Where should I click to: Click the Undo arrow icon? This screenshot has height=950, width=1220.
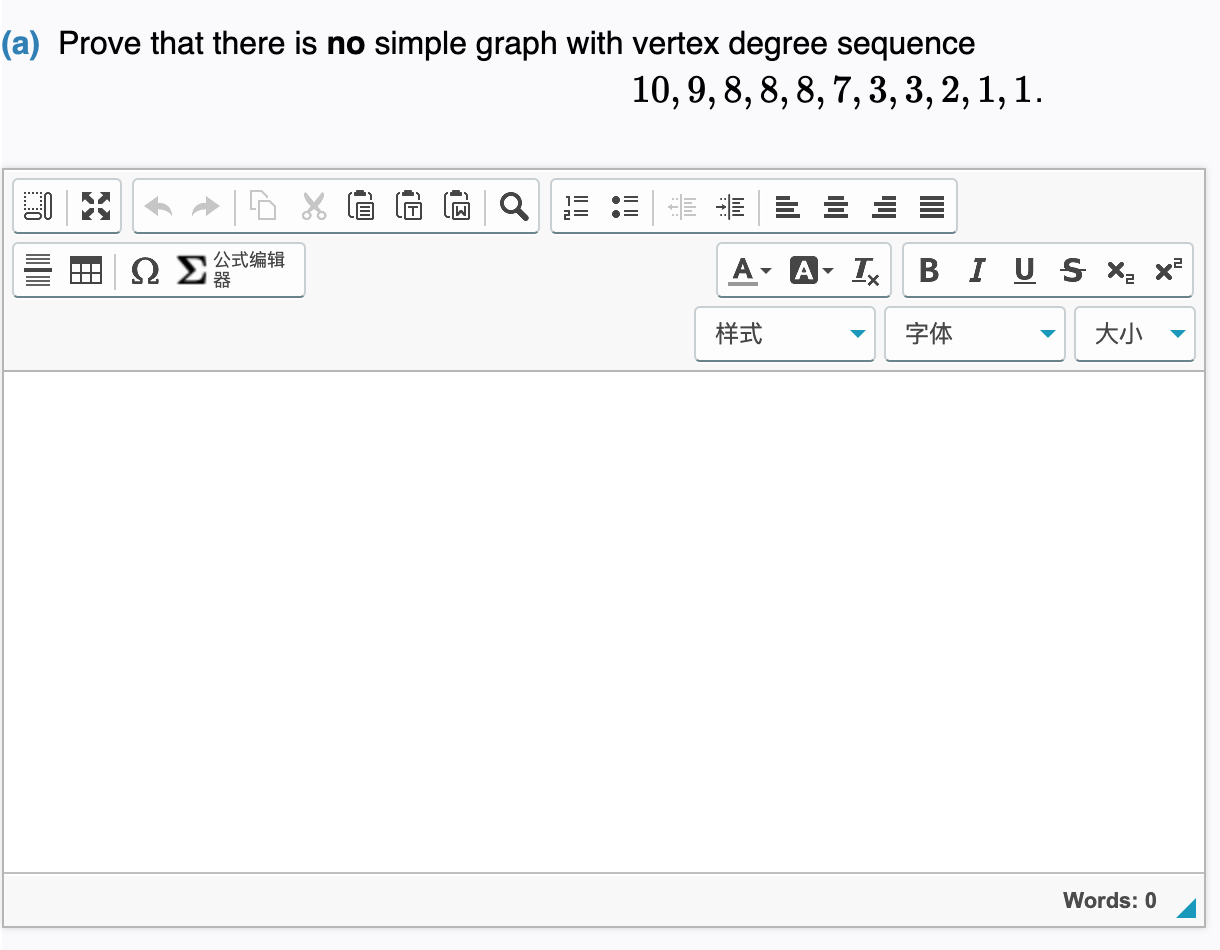(158, 207)
